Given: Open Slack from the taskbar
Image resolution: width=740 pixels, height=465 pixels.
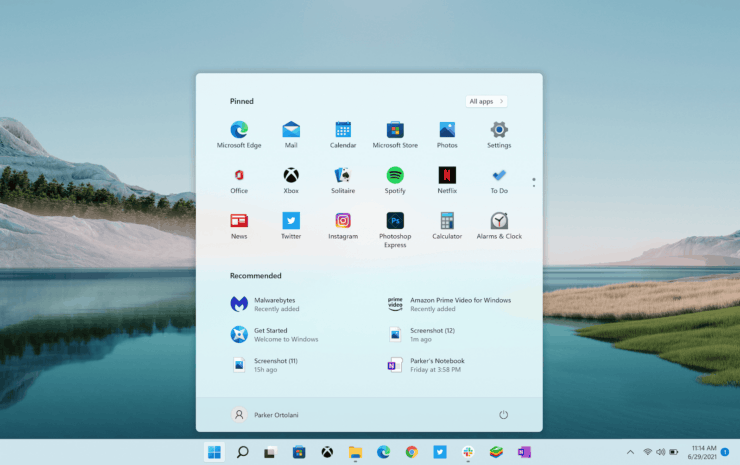Looking at the screenshot, I should 468,452.
